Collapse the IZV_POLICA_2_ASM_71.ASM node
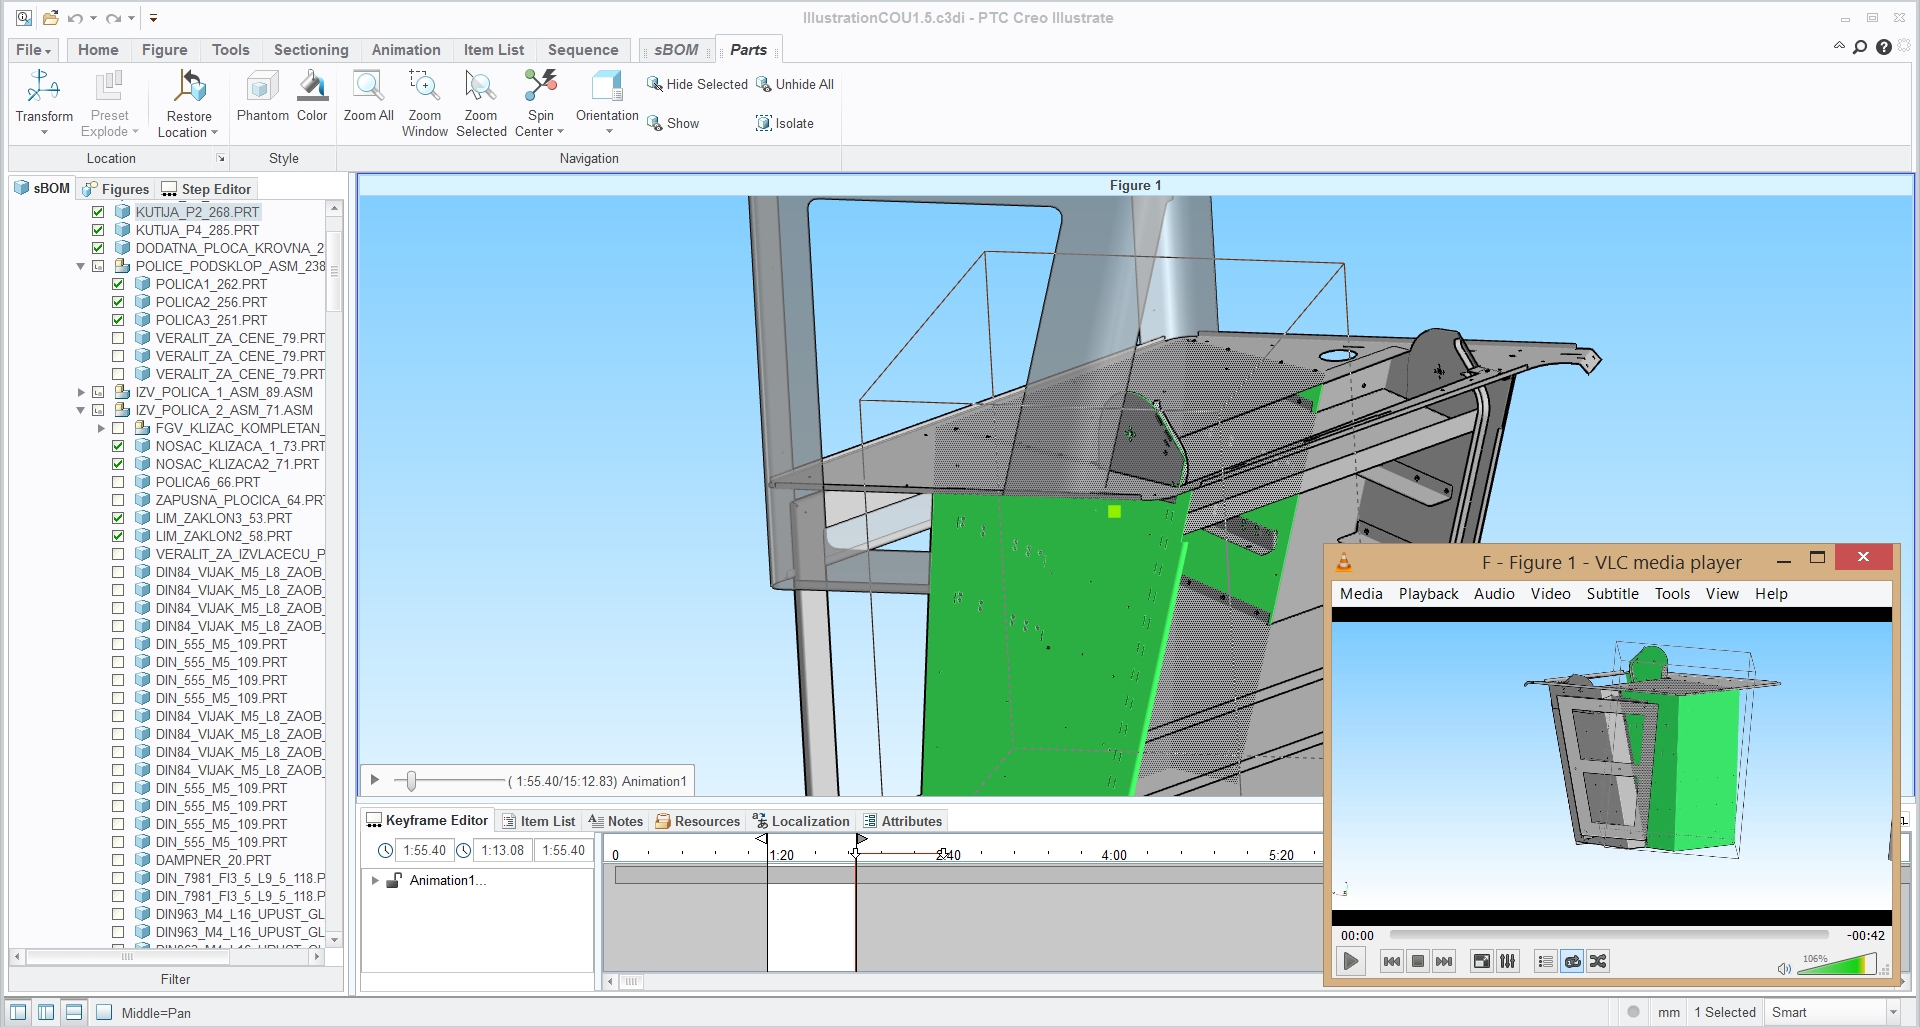Screen dimensions: 1920x1027 (81, 410)
